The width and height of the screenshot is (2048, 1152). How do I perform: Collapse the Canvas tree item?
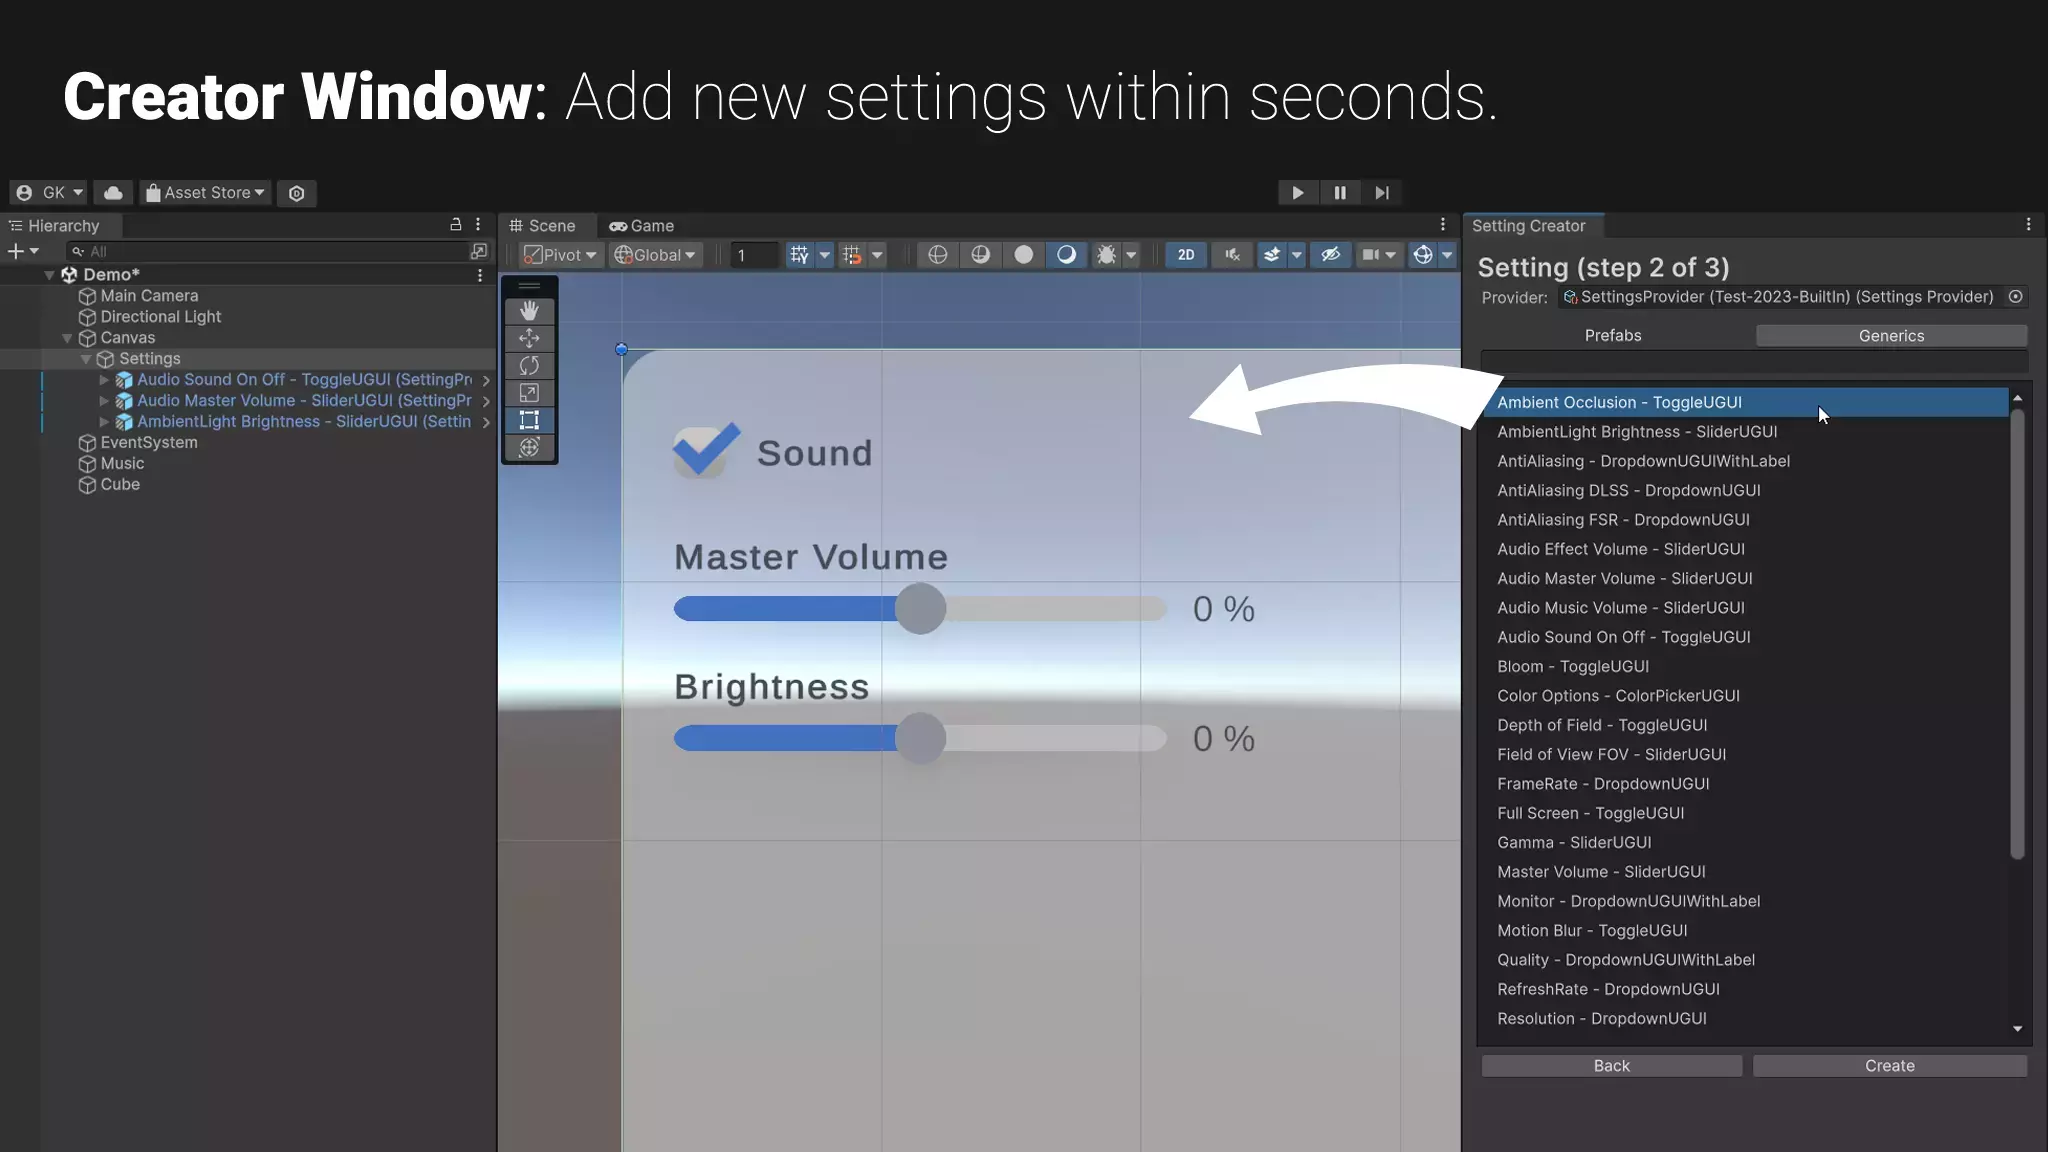pyautogui.click(x=67, y=338)
